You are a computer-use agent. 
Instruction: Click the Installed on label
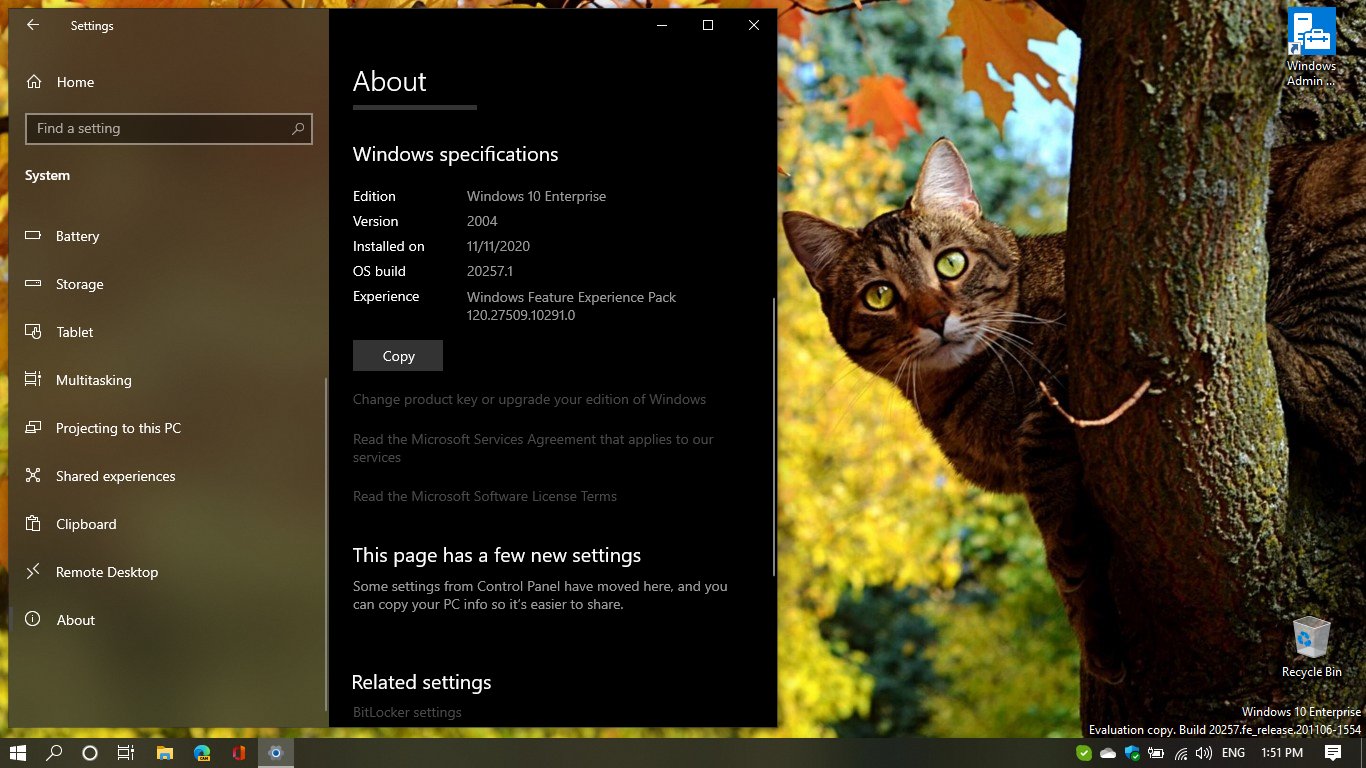click(x=388, y=246)
